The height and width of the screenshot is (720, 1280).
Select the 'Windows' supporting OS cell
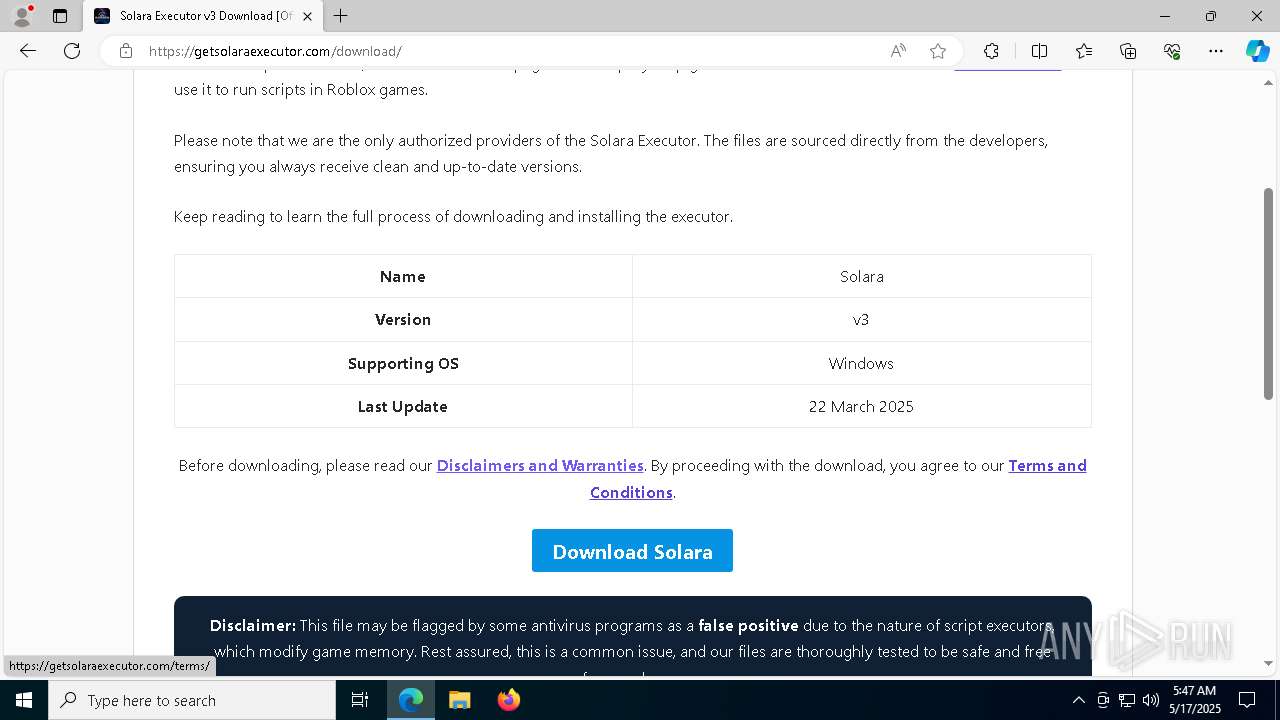[862, 363]
